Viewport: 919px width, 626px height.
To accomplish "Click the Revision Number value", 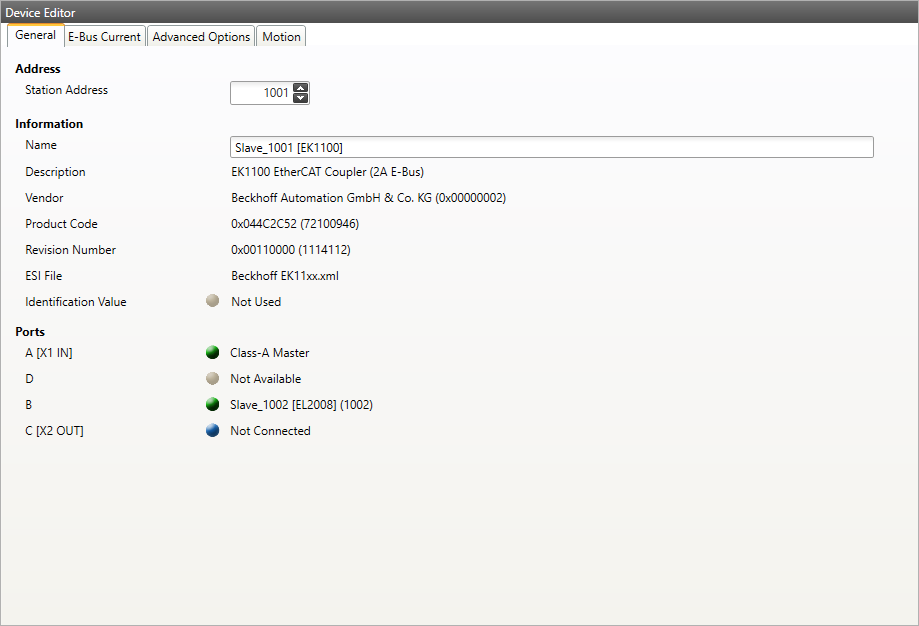I will click(x=290, y=250).
